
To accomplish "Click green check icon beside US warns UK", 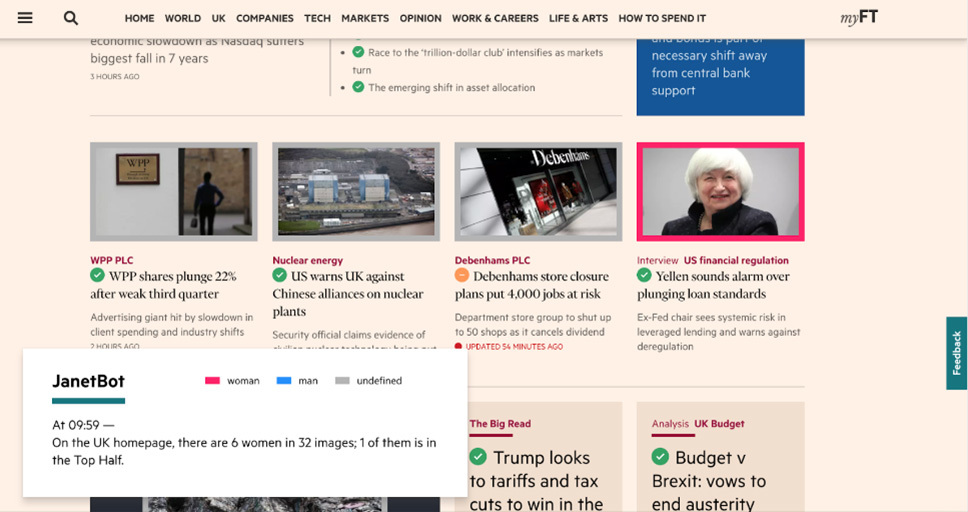I will [x=280, y=275].
